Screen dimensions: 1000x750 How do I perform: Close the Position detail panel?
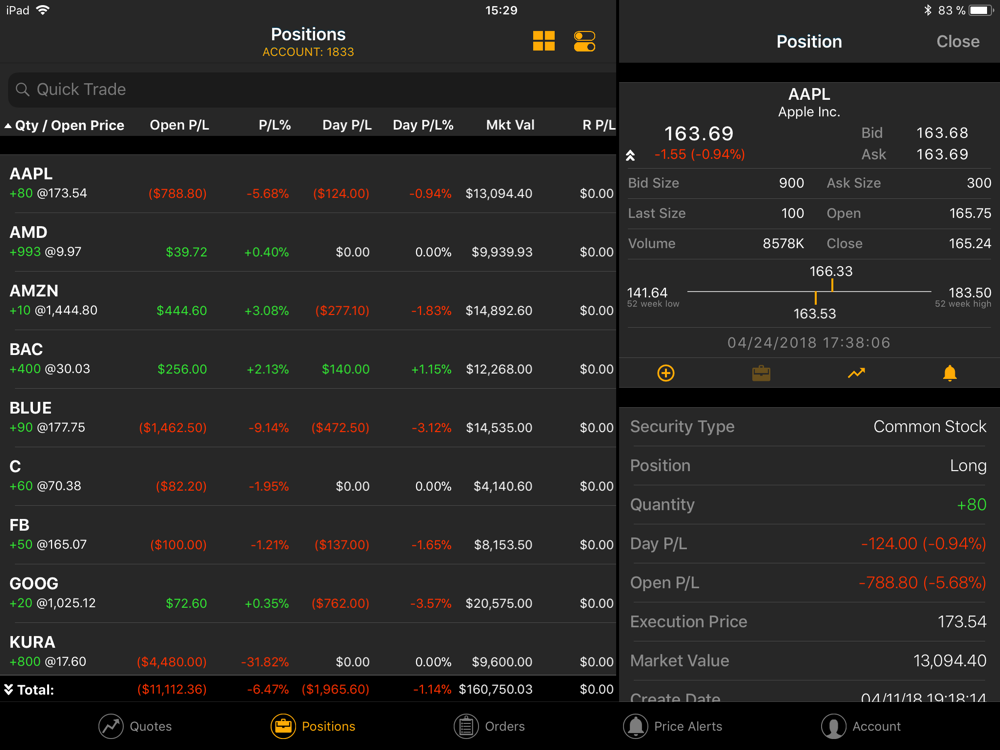(957, 41)
